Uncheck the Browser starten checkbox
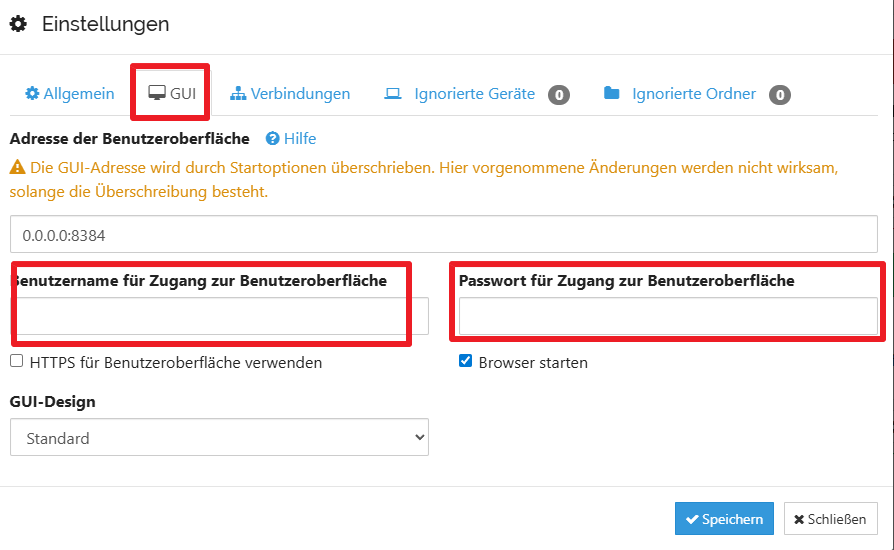Image resolution: width=894 pixels, height=550 pixels. tap(465, 361)
